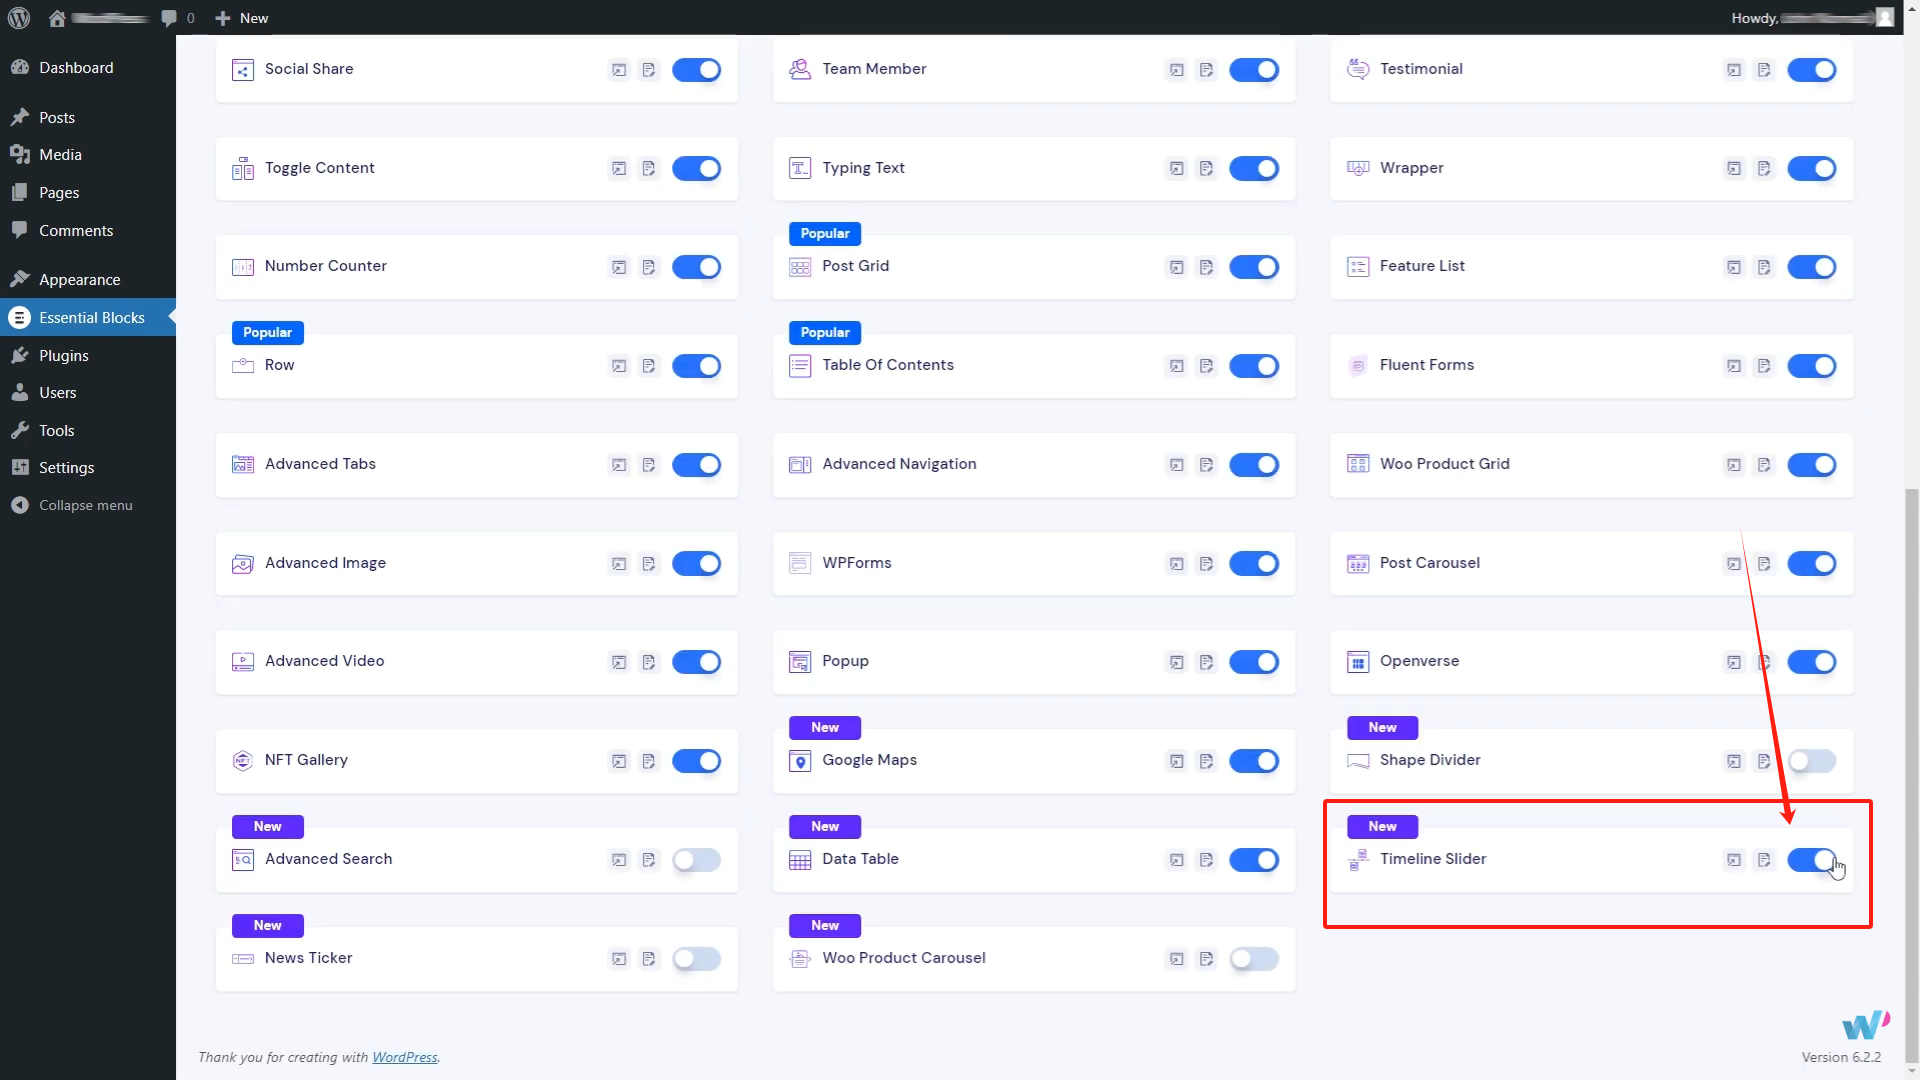Screen dimensions: 1920x1080
Task: Click the Google Maps demo link icon
Action: (1177, 761)
